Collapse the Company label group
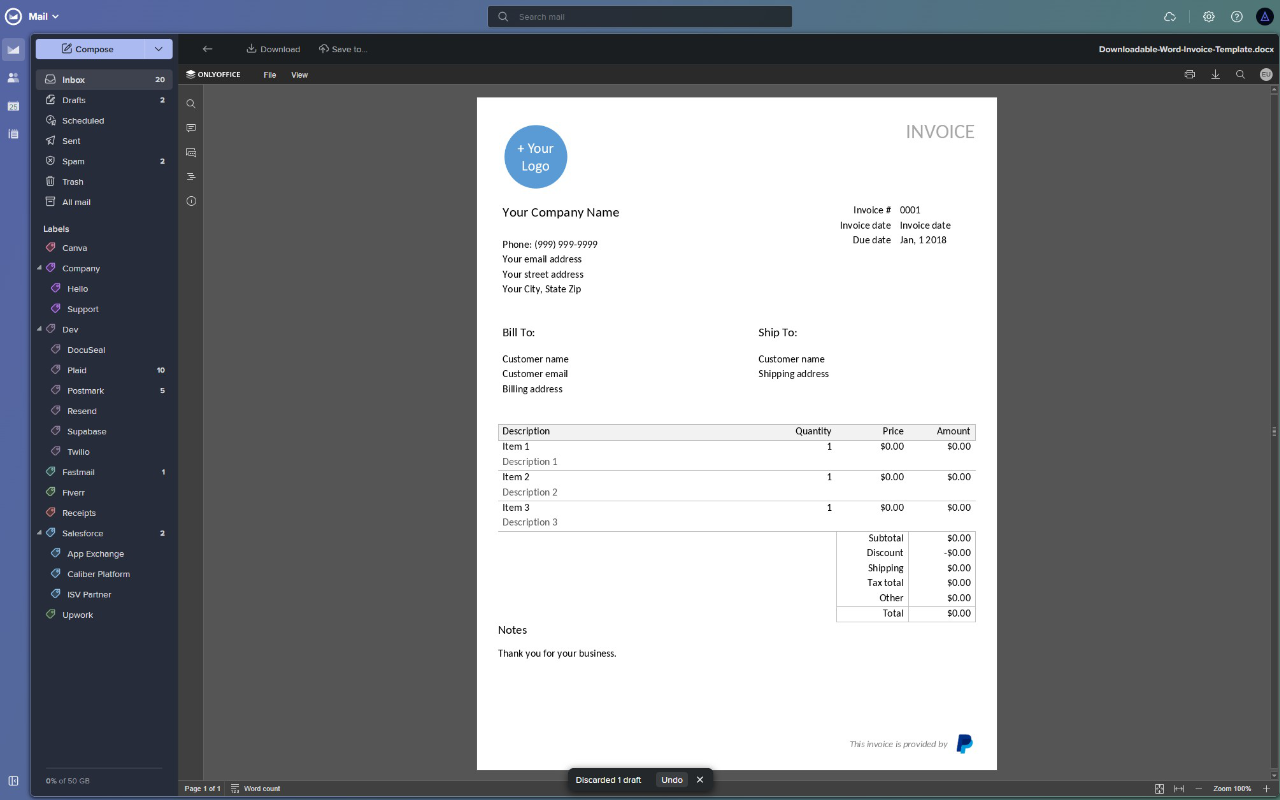Image resolution: width=1280 pixels, height=800 pixels. [x=40, y=268]
